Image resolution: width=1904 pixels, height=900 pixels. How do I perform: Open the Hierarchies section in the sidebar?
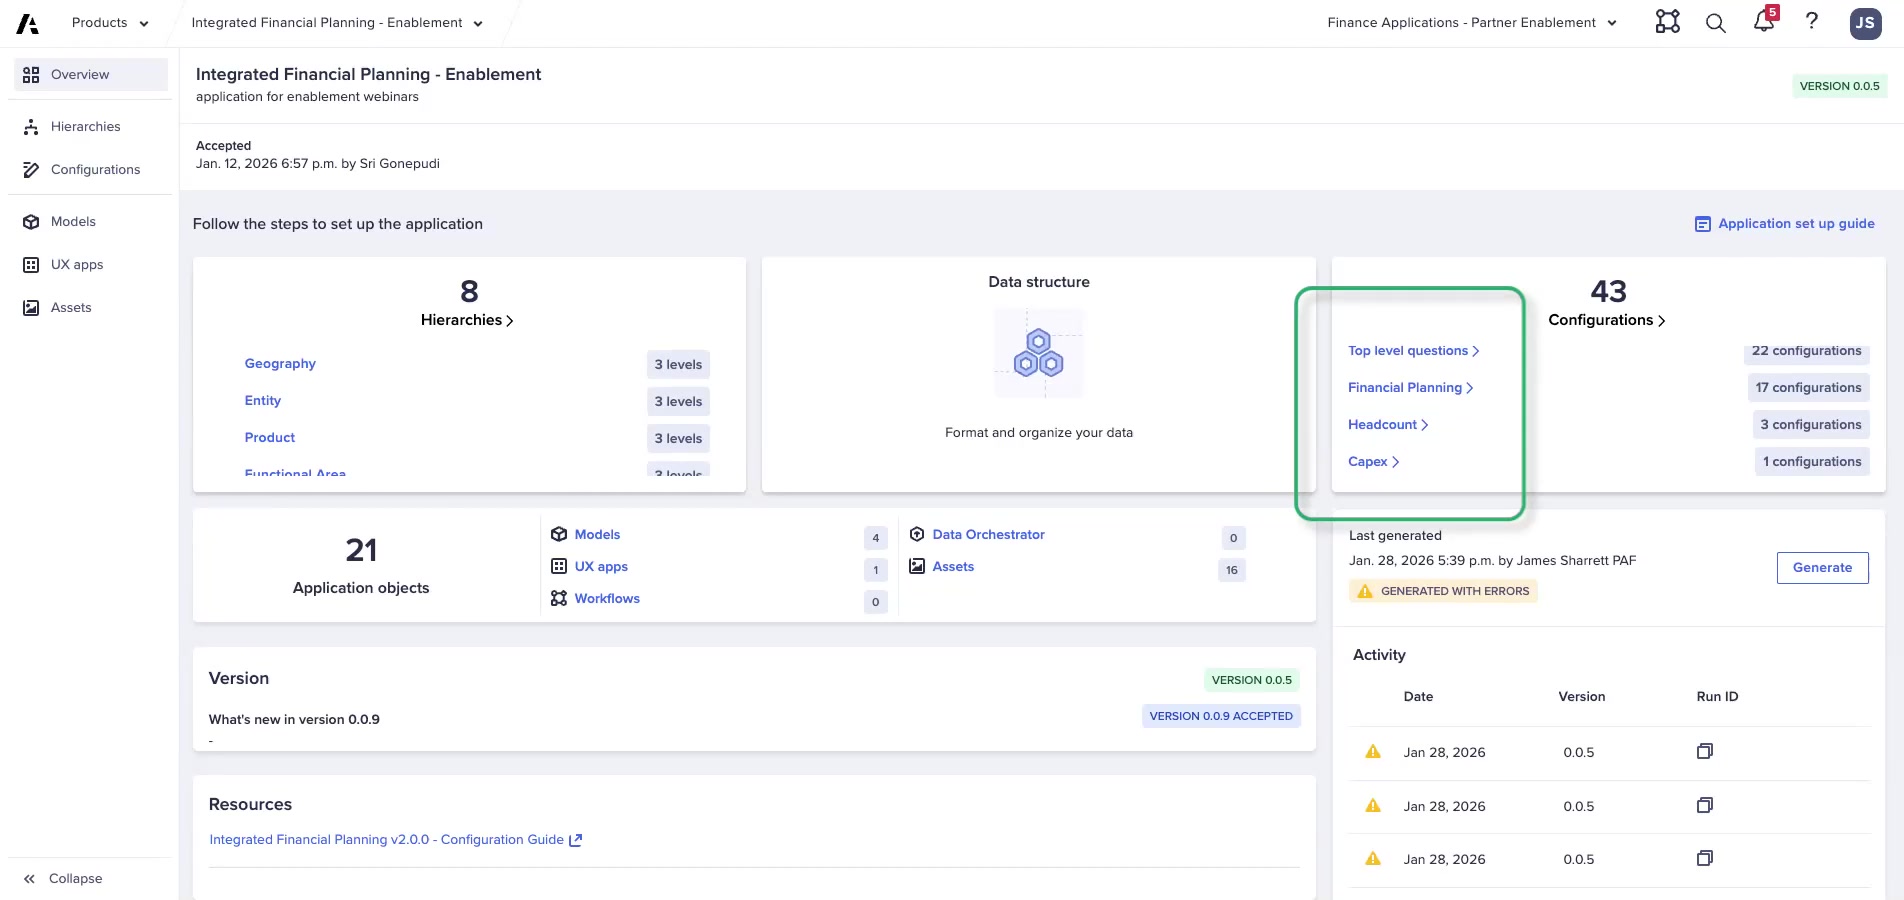[85, 126]
